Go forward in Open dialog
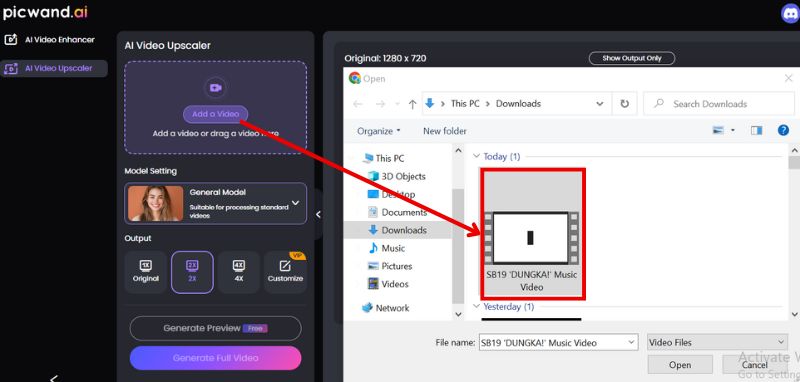 380,104
